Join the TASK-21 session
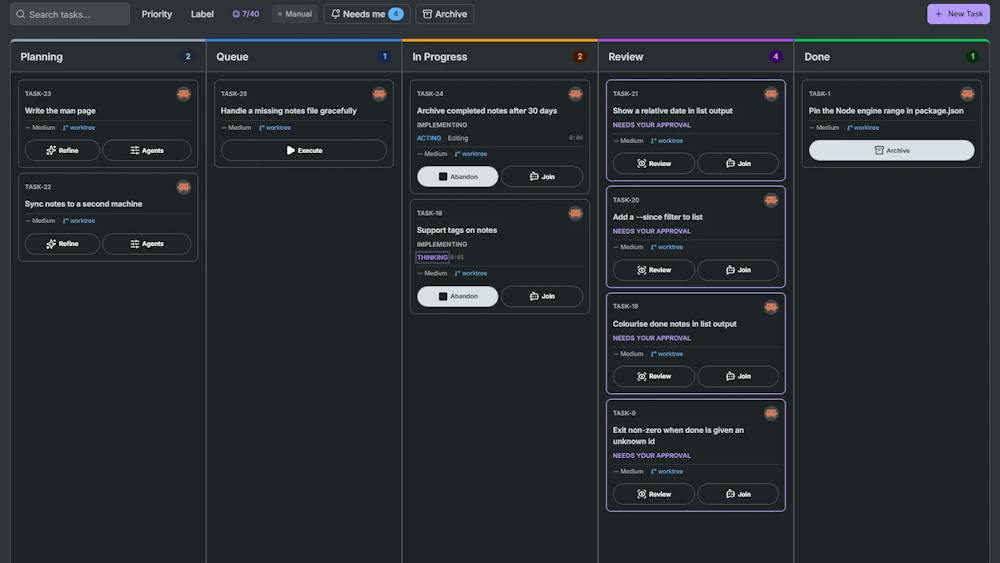 click(738, 164)
